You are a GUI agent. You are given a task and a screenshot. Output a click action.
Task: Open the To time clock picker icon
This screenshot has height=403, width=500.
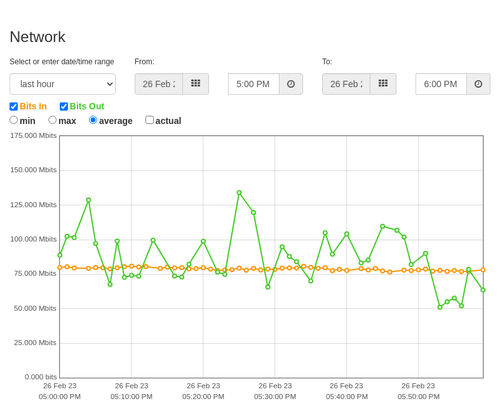(478, 84)
